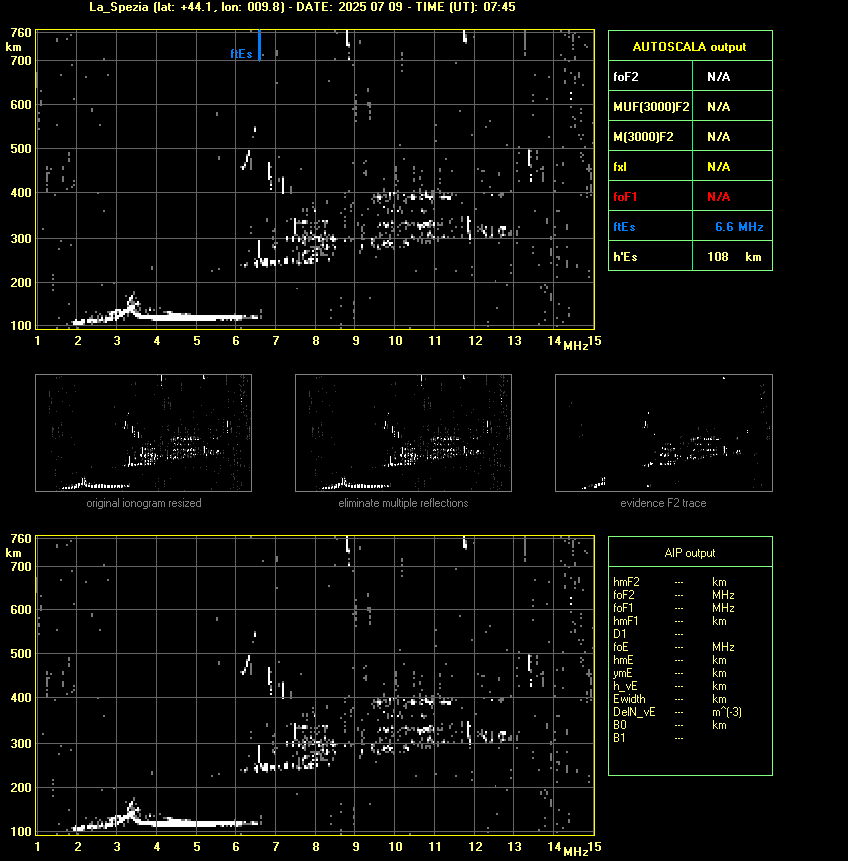Click the blue ftEs marker in top ionogram
848x861 pixels.
pyautogui.click(x=259, y=45)
